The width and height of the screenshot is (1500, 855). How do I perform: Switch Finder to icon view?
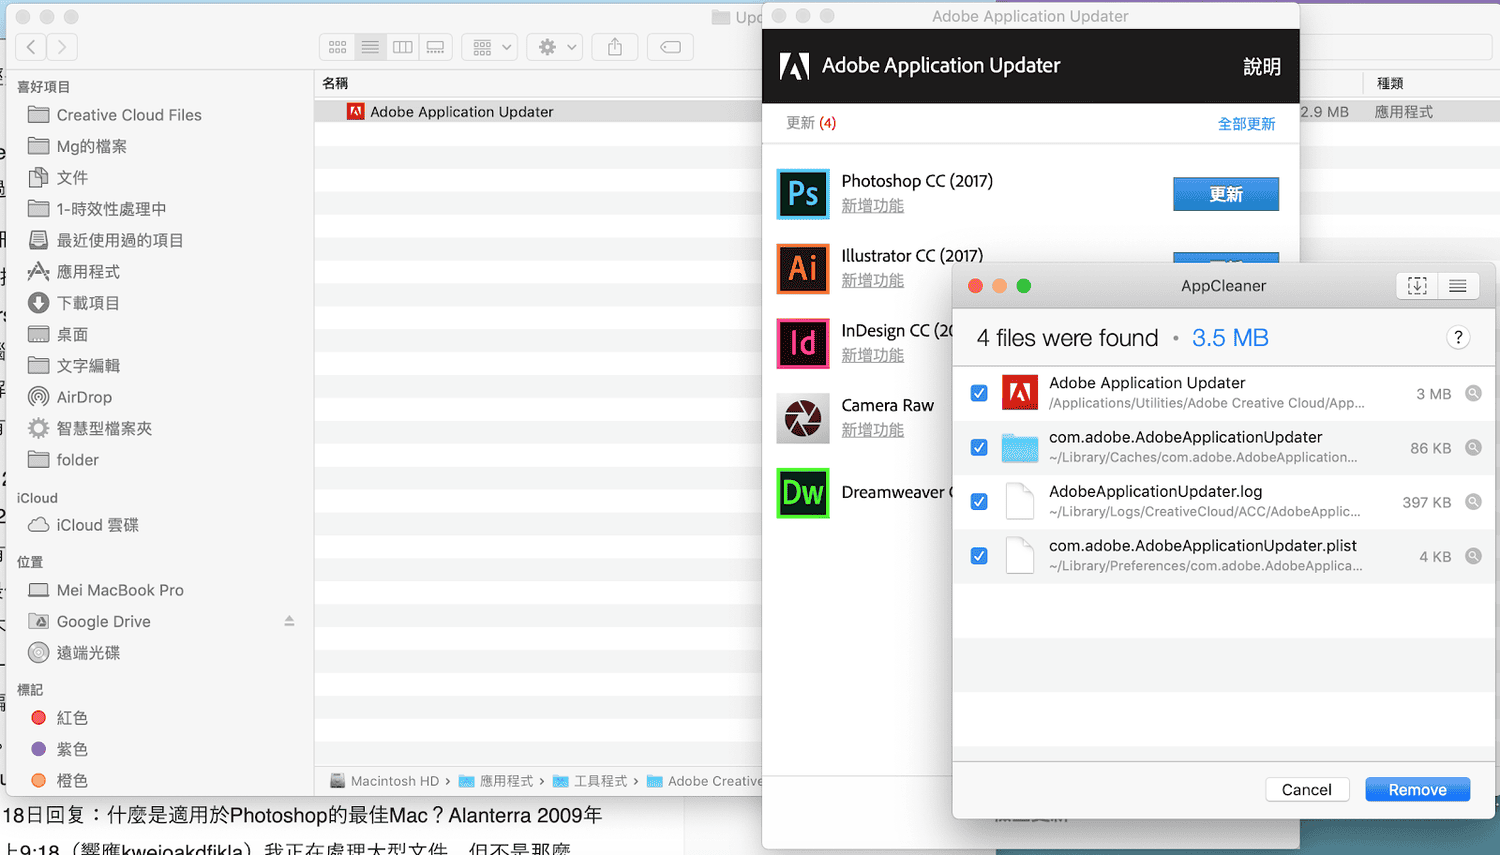coord(337,47)
